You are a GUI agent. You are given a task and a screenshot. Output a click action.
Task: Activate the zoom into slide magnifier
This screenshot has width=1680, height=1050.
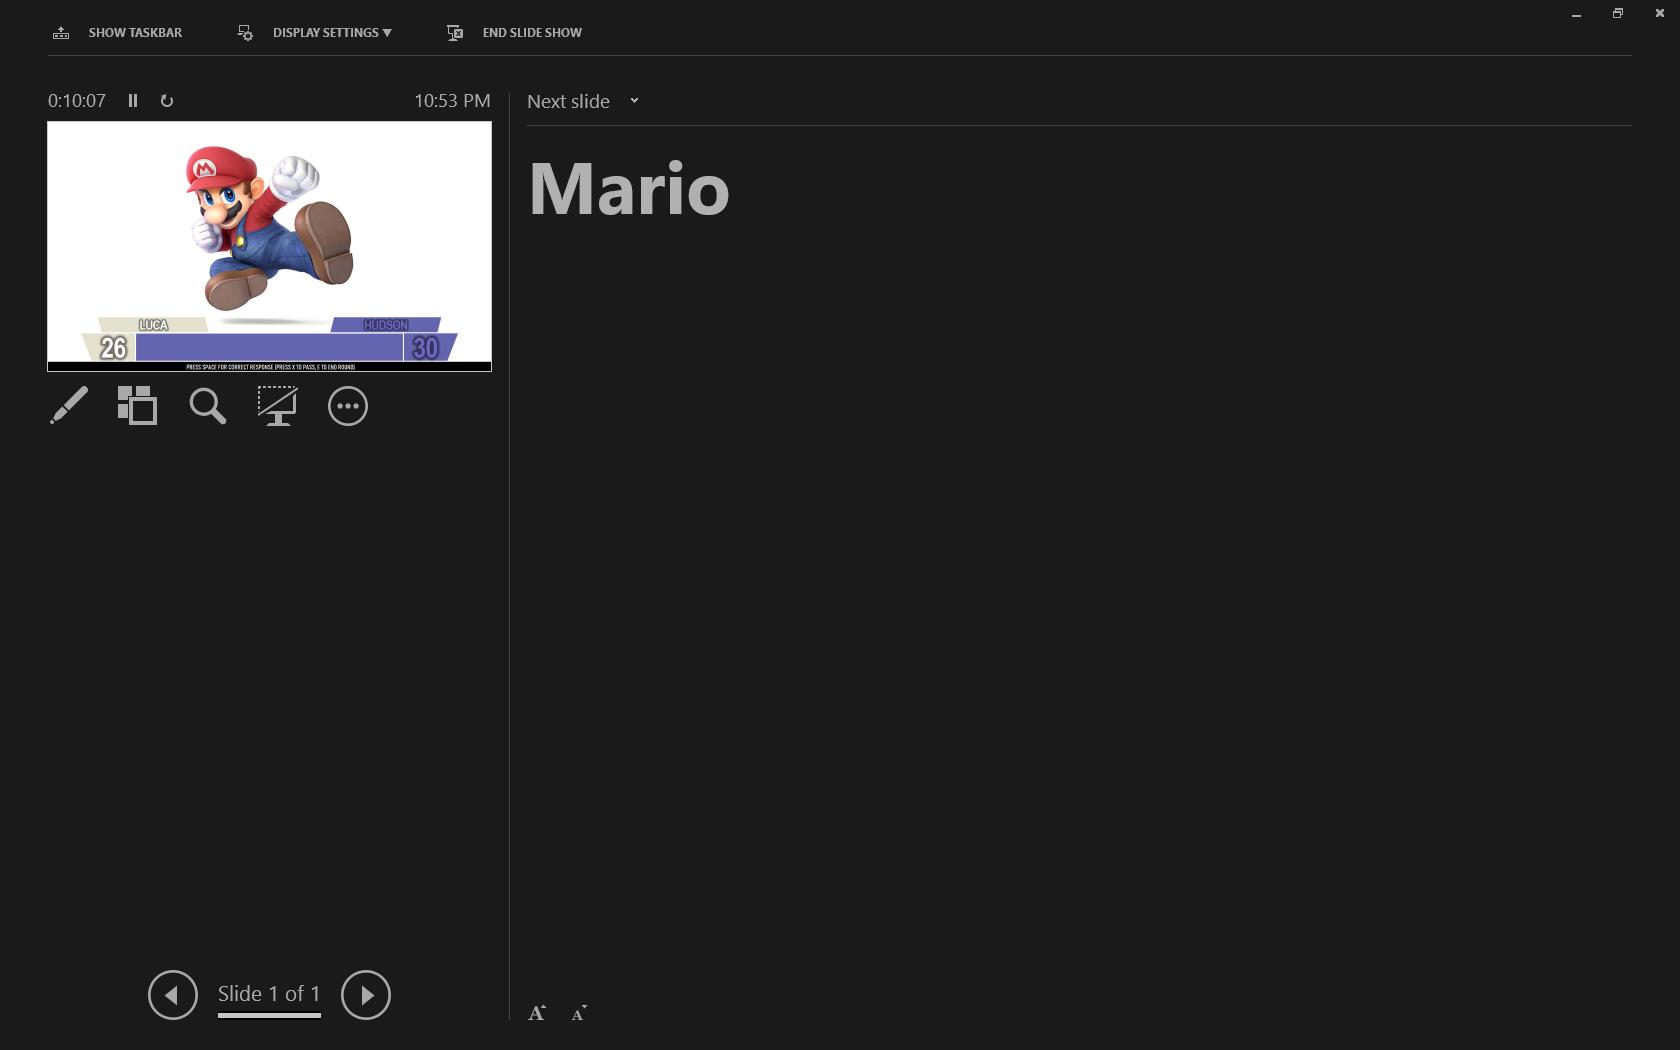[x=208, y=406]
